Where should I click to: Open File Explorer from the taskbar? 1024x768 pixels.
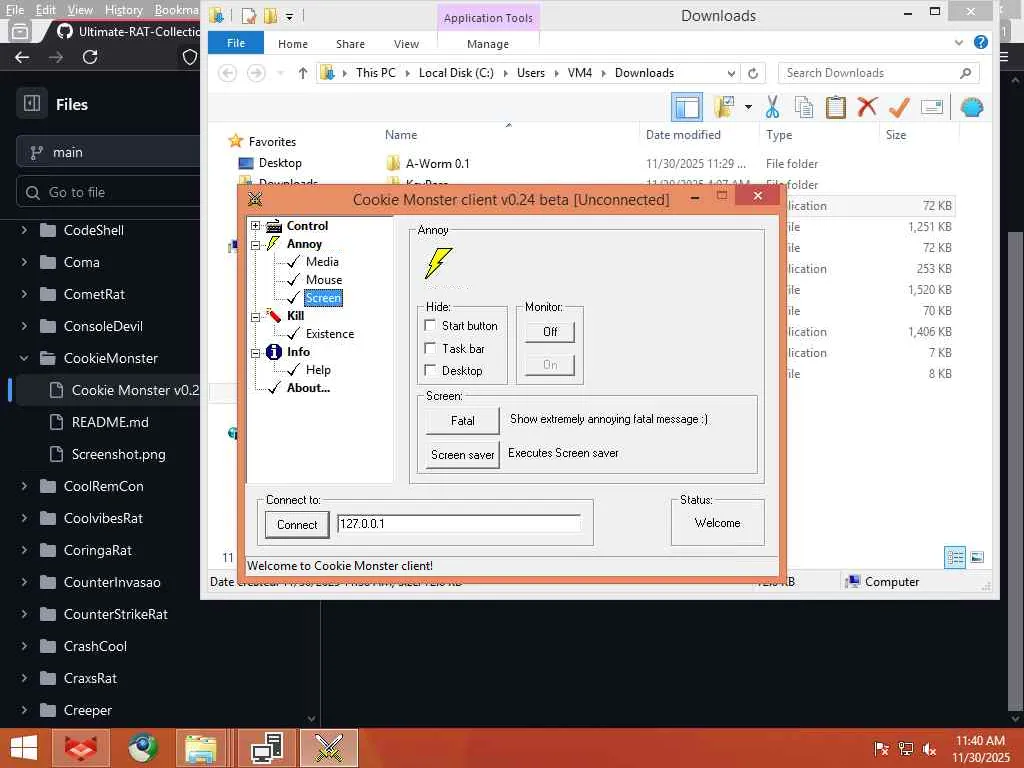[201, 748]
